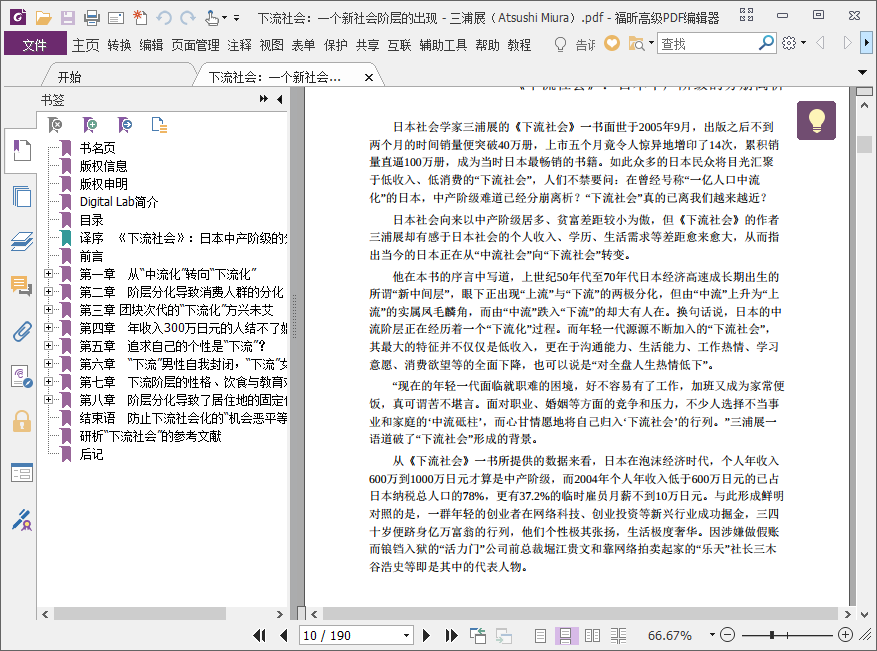Open the page number dropdown
The width and height of the screenshot is (877, 651).
407,635
